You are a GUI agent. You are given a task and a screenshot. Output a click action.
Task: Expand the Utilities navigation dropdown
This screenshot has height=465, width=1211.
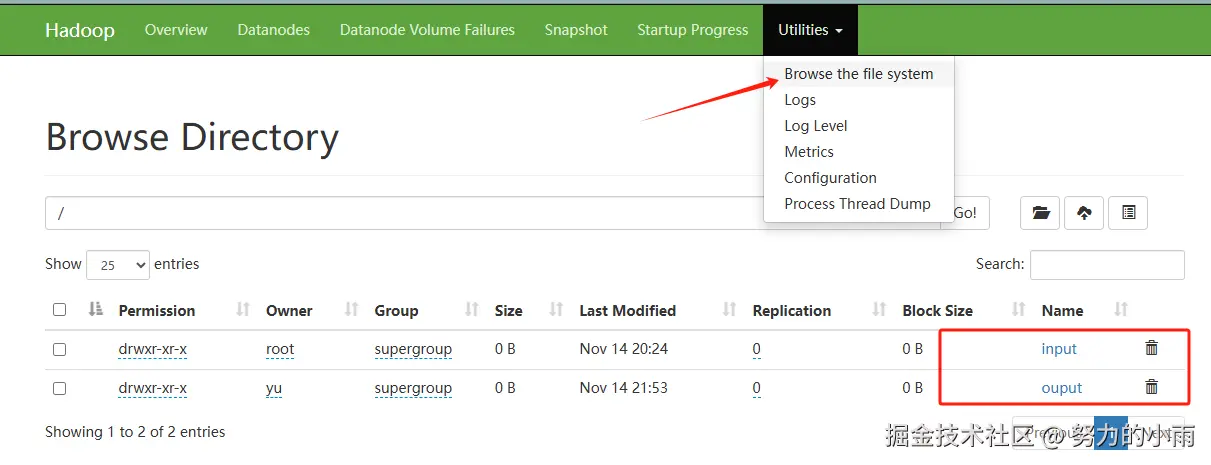[x=810, y=30]
